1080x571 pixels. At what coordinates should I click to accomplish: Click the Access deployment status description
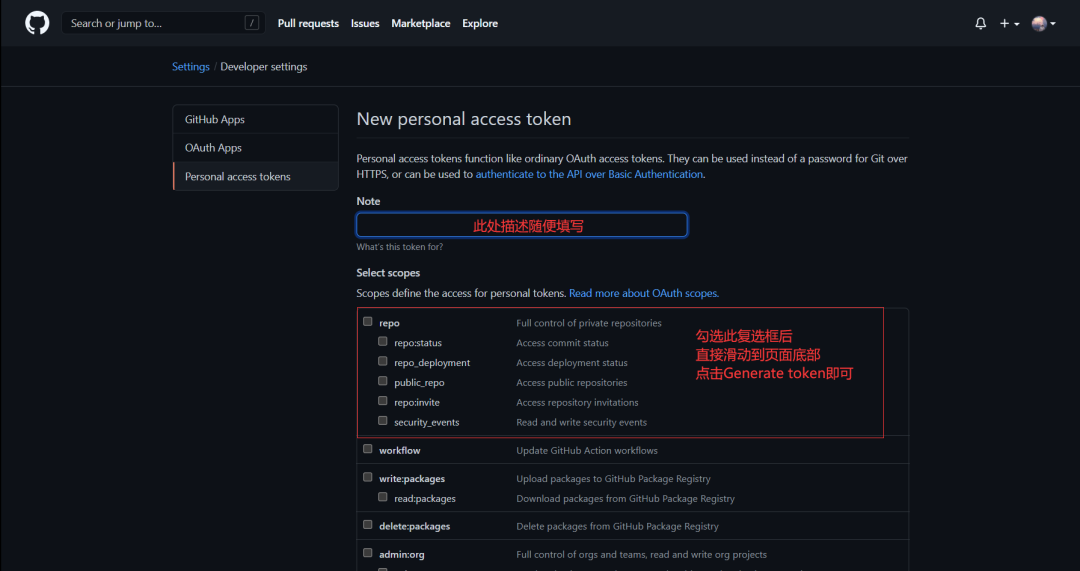pyautogui.click(x=572, y=363)
